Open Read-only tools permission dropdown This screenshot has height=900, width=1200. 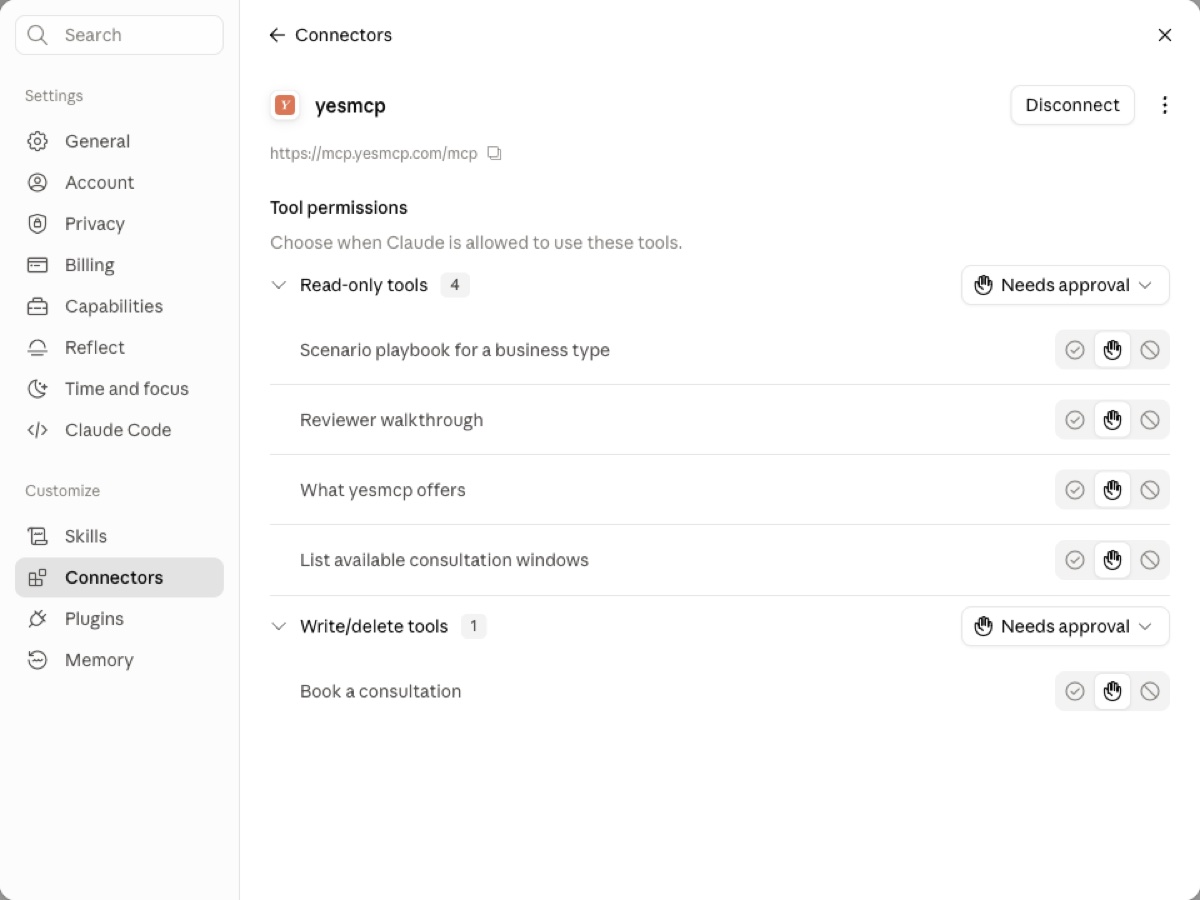(1065, 285)
